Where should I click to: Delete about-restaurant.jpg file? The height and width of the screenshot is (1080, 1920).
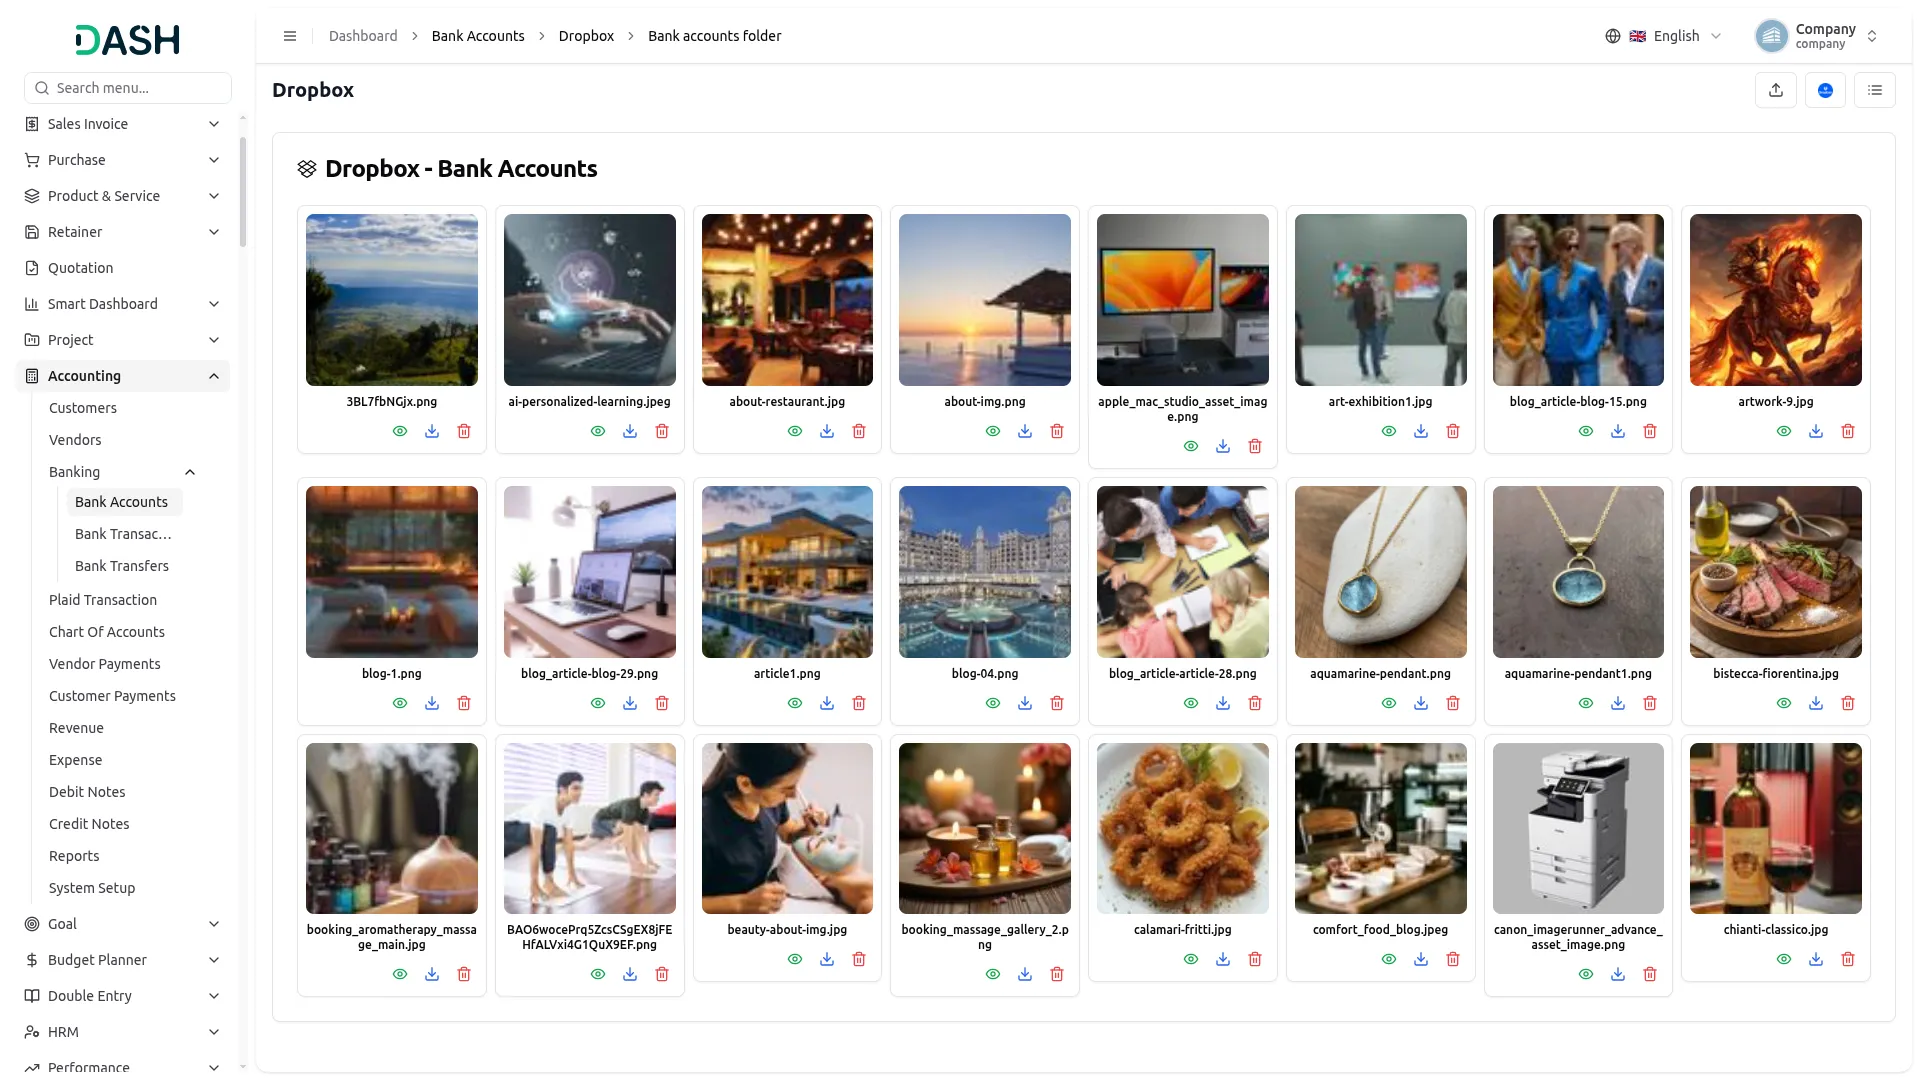coord(859,431)
